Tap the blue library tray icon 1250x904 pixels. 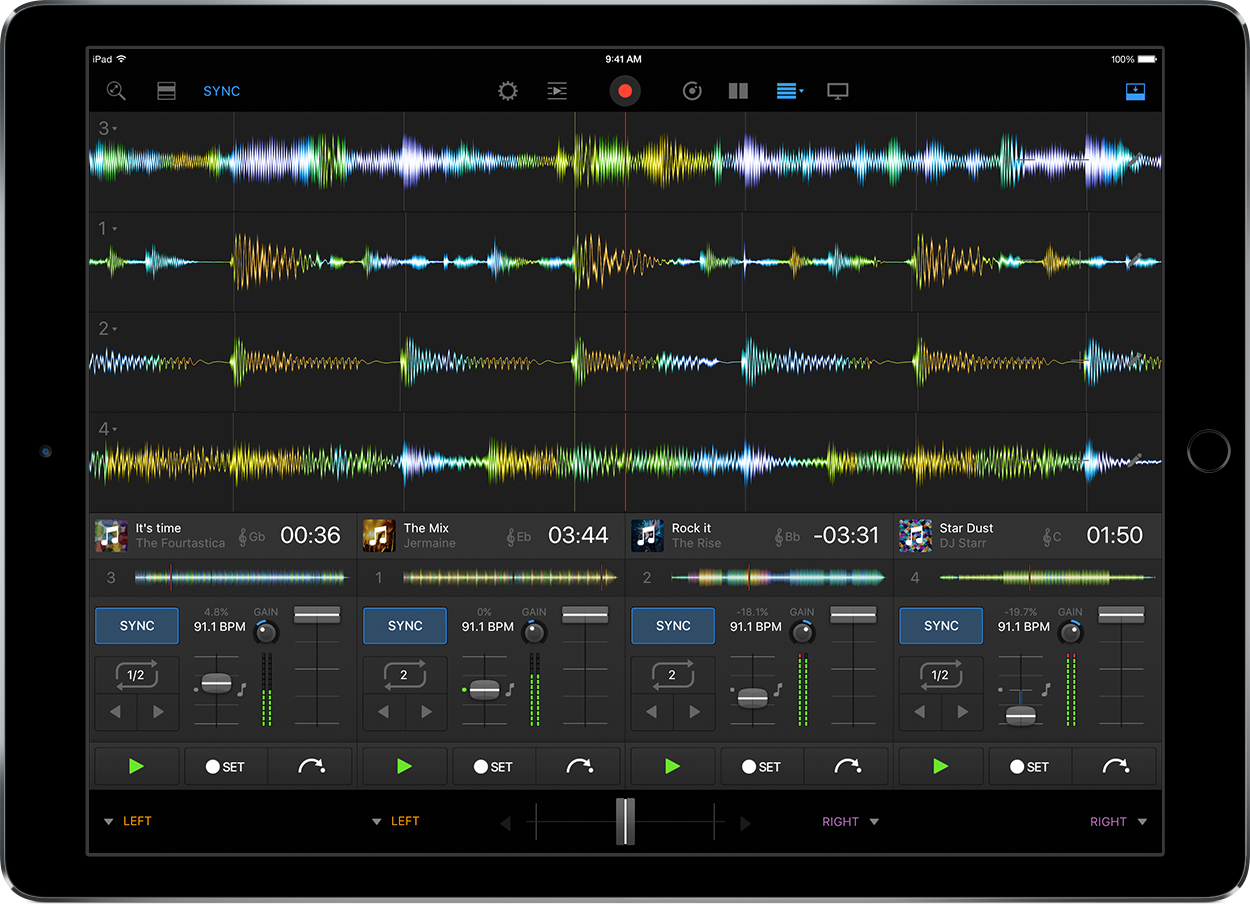[1135, 91]
